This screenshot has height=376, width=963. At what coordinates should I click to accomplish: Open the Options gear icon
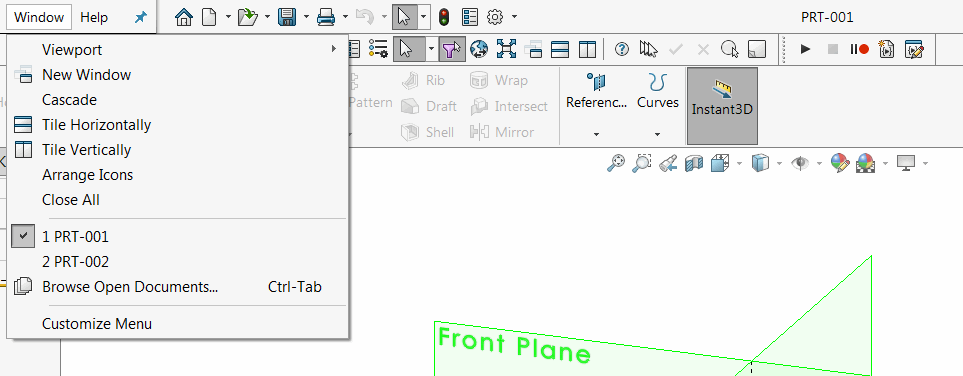(495, 17)
